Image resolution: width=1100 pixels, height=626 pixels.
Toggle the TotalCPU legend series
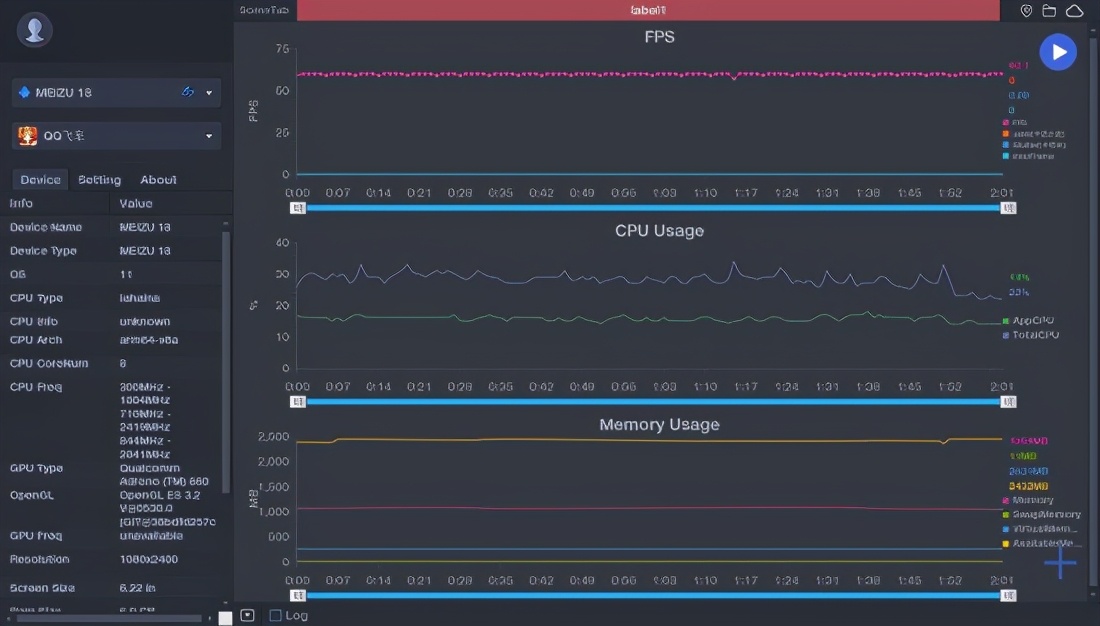1033,335
